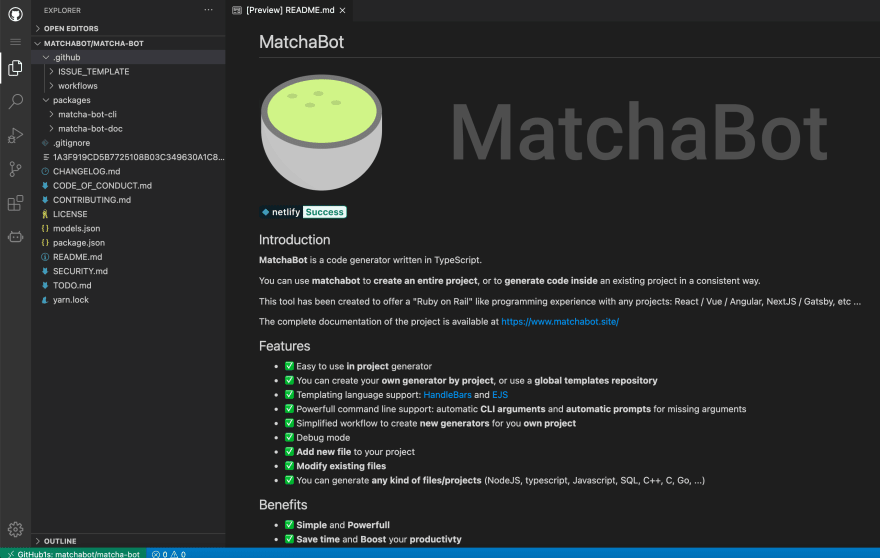The image size is (880, 558).
Task: Click the CHANGELOG.md clock icon
Action: click(45, 171)
